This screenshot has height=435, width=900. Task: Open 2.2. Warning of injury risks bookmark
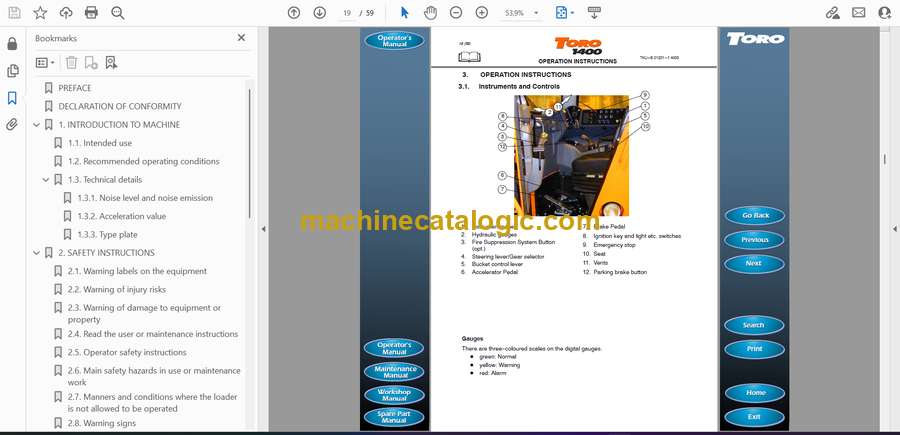tap(117, 290)
